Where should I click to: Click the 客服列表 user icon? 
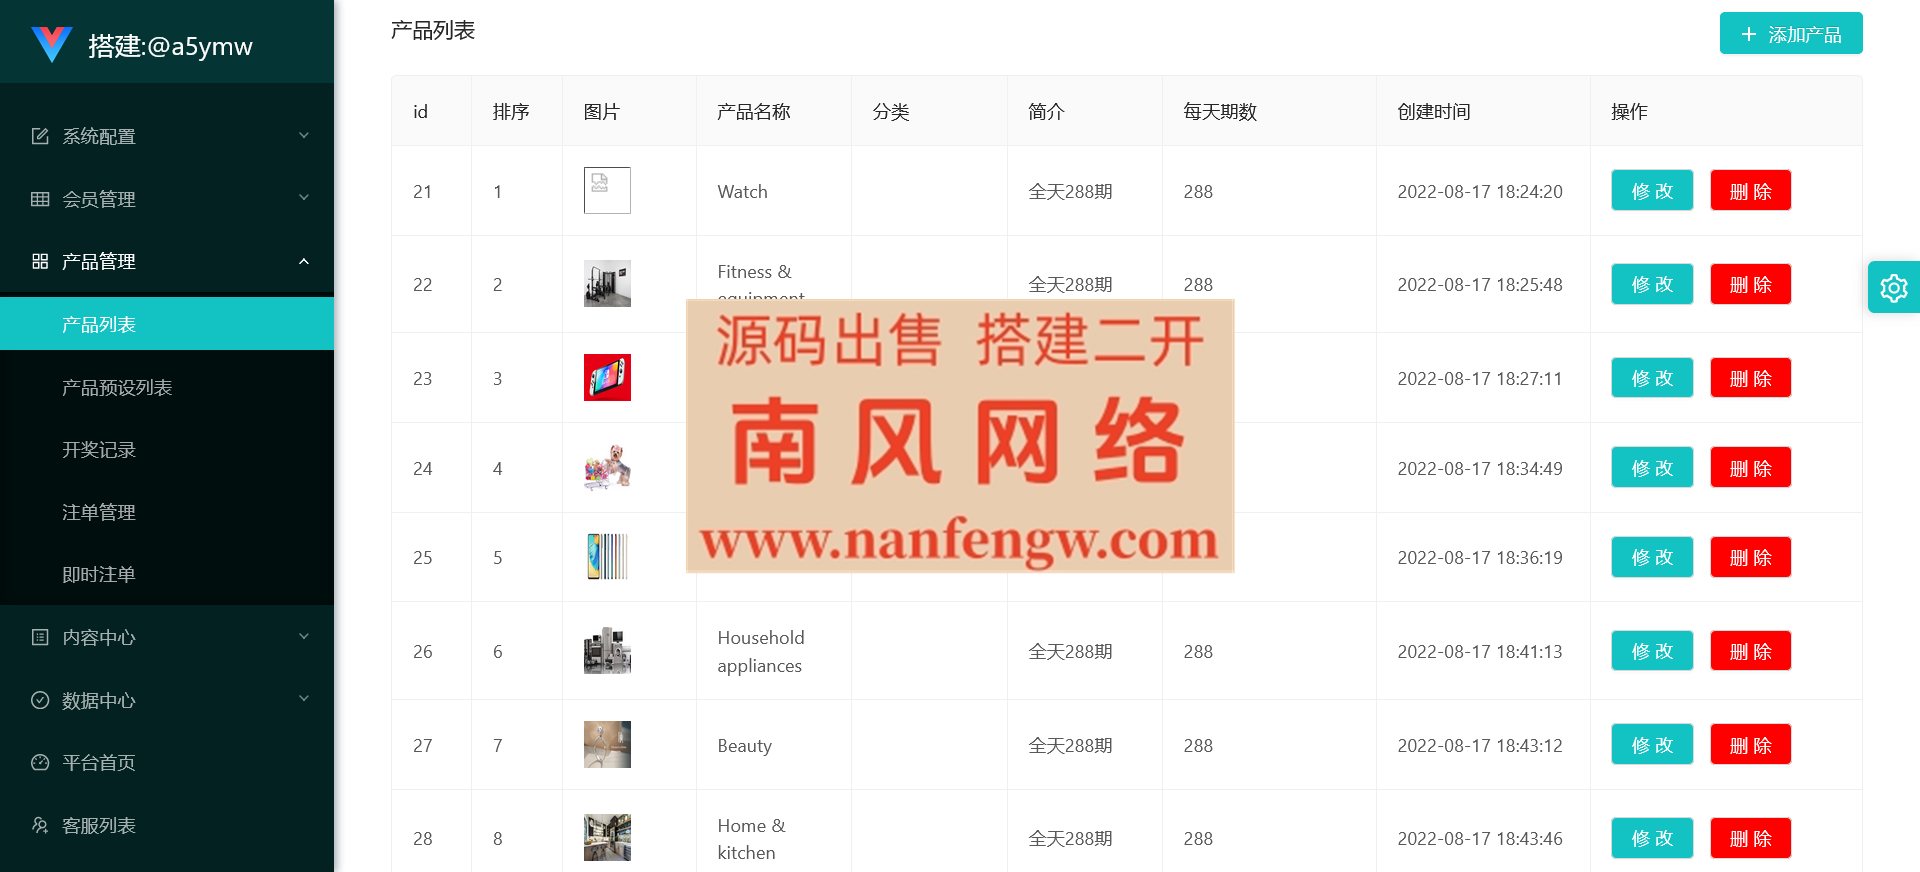coord(40,825)
